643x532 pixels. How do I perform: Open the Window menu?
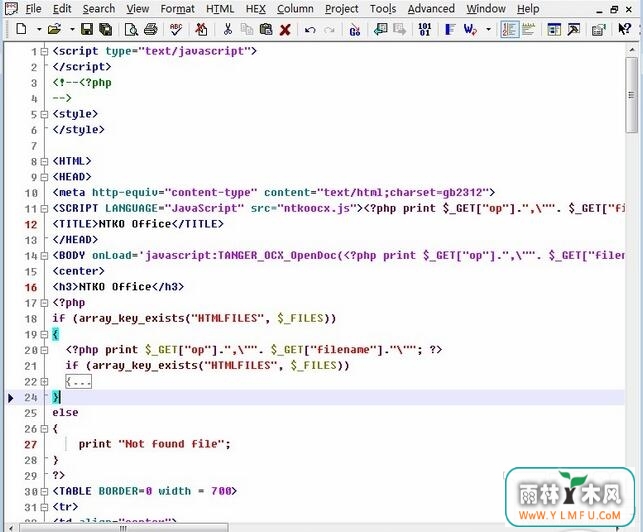[486, 9]
